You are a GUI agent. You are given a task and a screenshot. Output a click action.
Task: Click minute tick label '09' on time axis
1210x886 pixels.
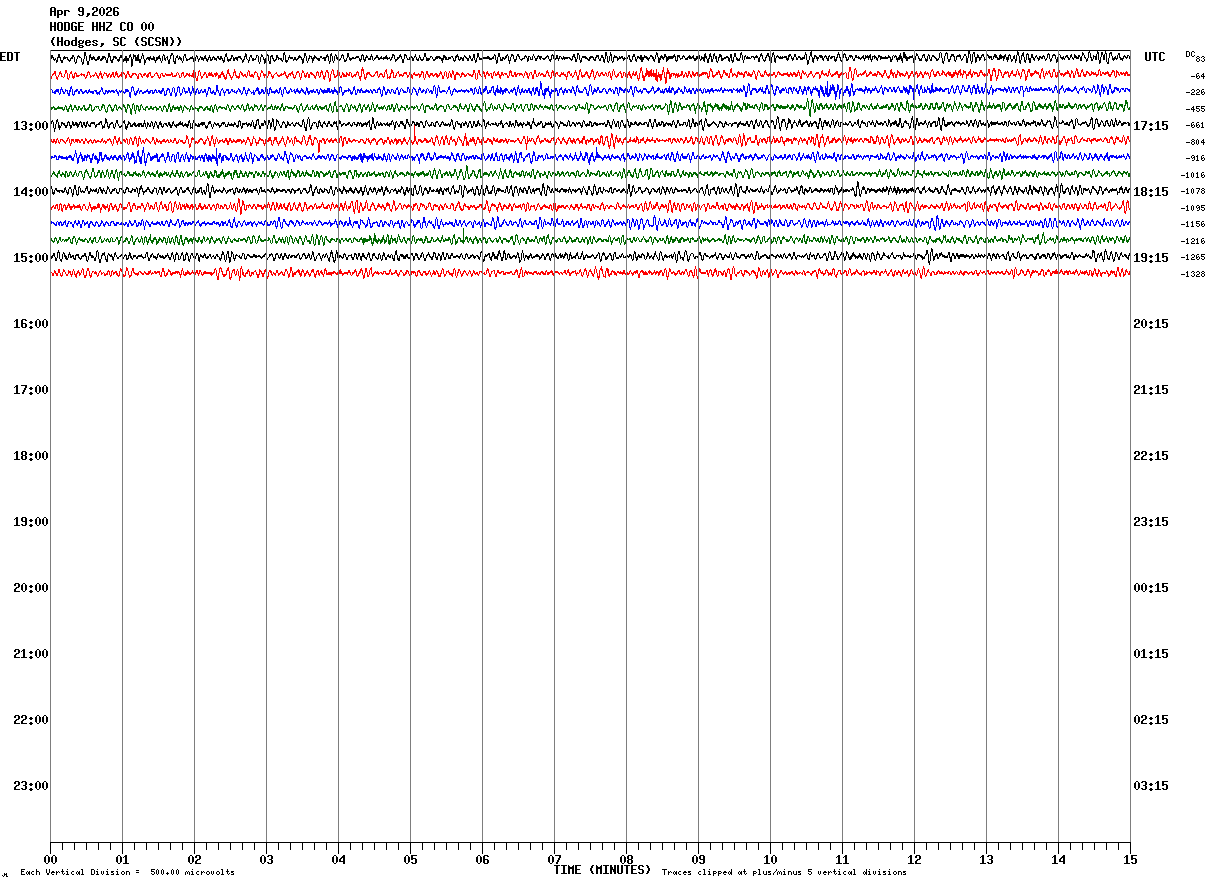(x=698, y=860)
